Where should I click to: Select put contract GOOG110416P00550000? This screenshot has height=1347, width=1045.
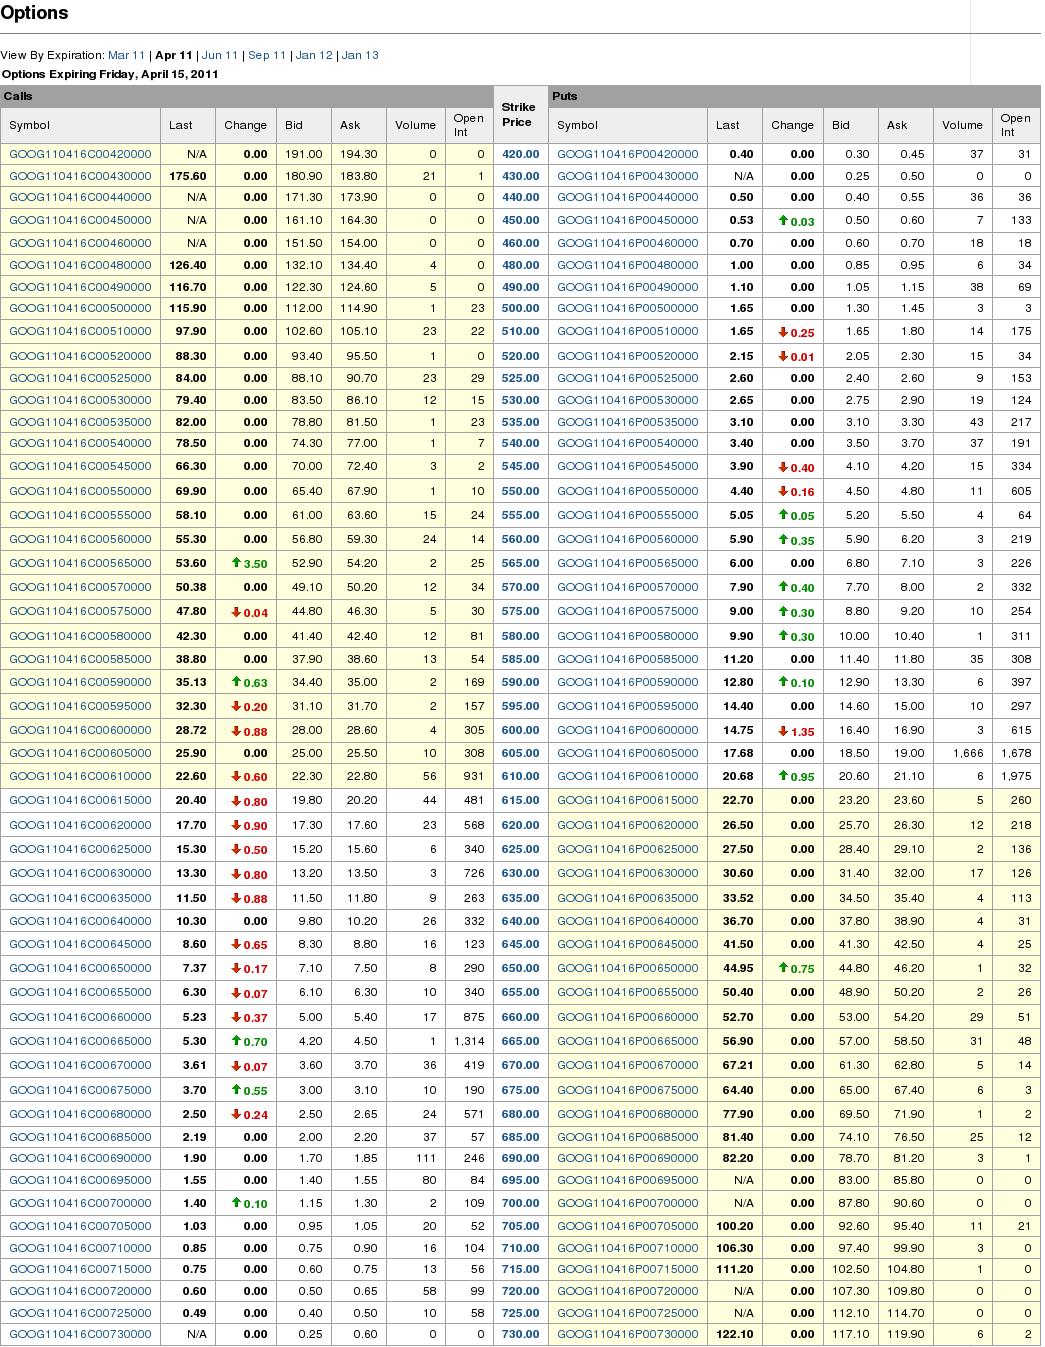(628, 491)
